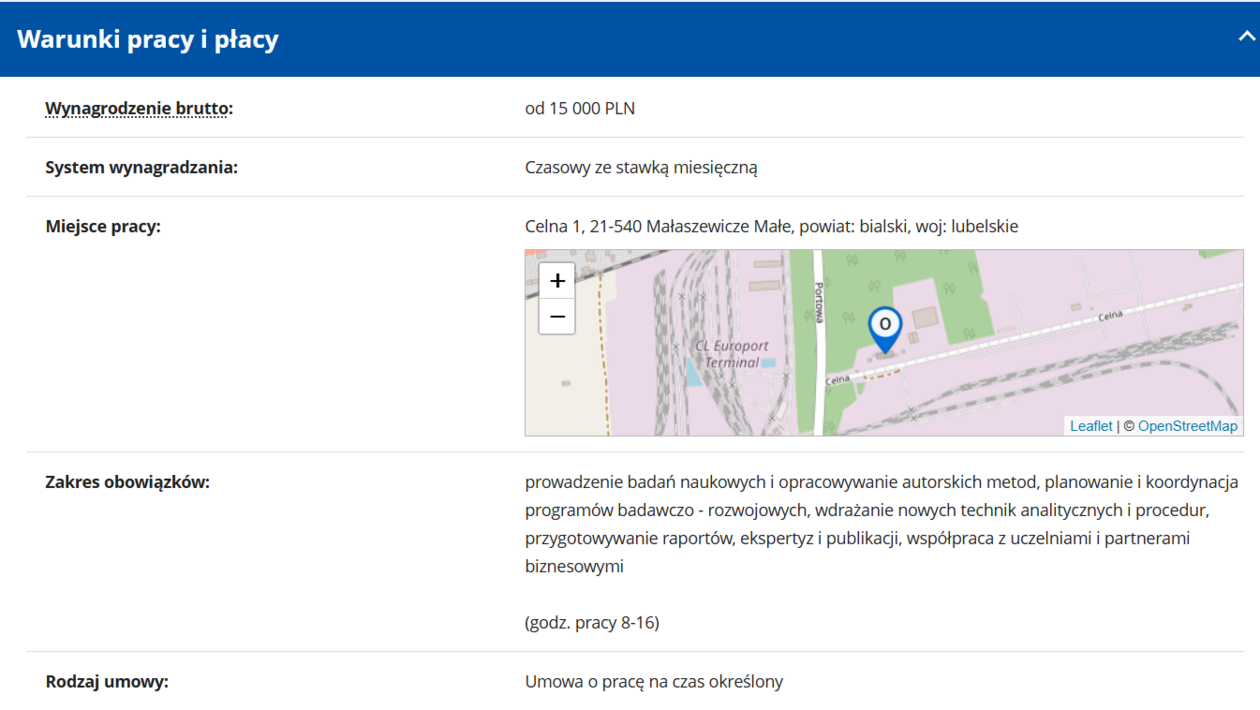Click the CL Europort Terminal map label
The height and width of the screenshot is (710, 1260).
733,354
